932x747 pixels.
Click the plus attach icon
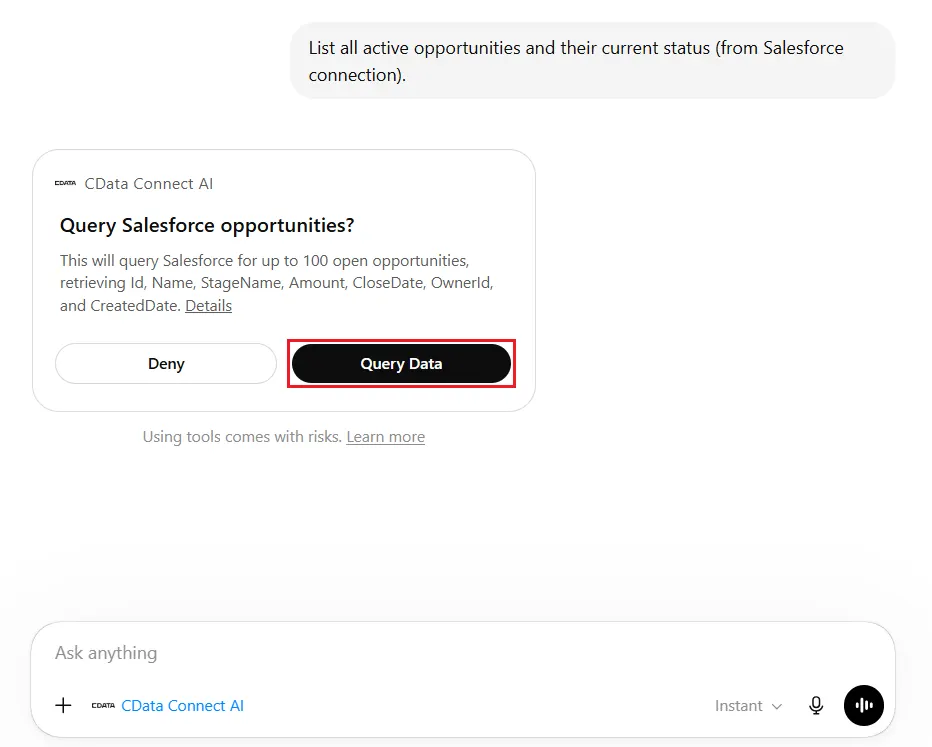click(63, 705)
